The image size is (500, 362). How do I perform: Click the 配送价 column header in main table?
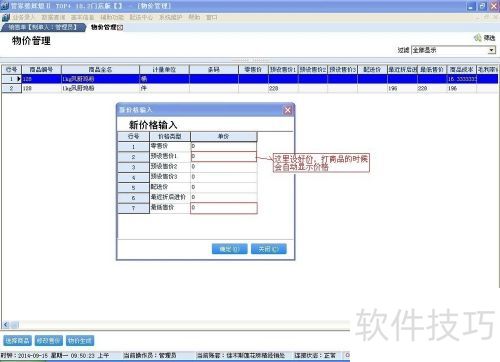[372, 70]
